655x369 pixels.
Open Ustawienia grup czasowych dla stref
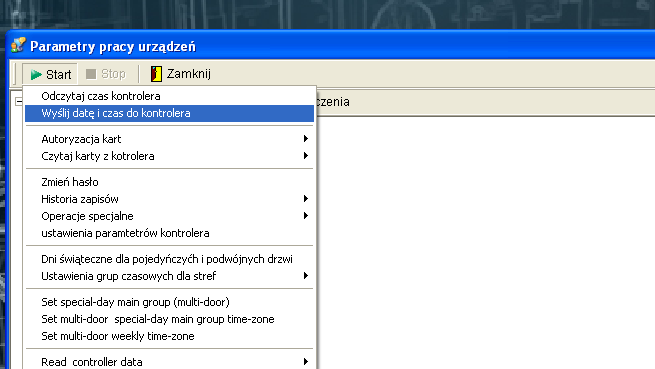(169, 276)
